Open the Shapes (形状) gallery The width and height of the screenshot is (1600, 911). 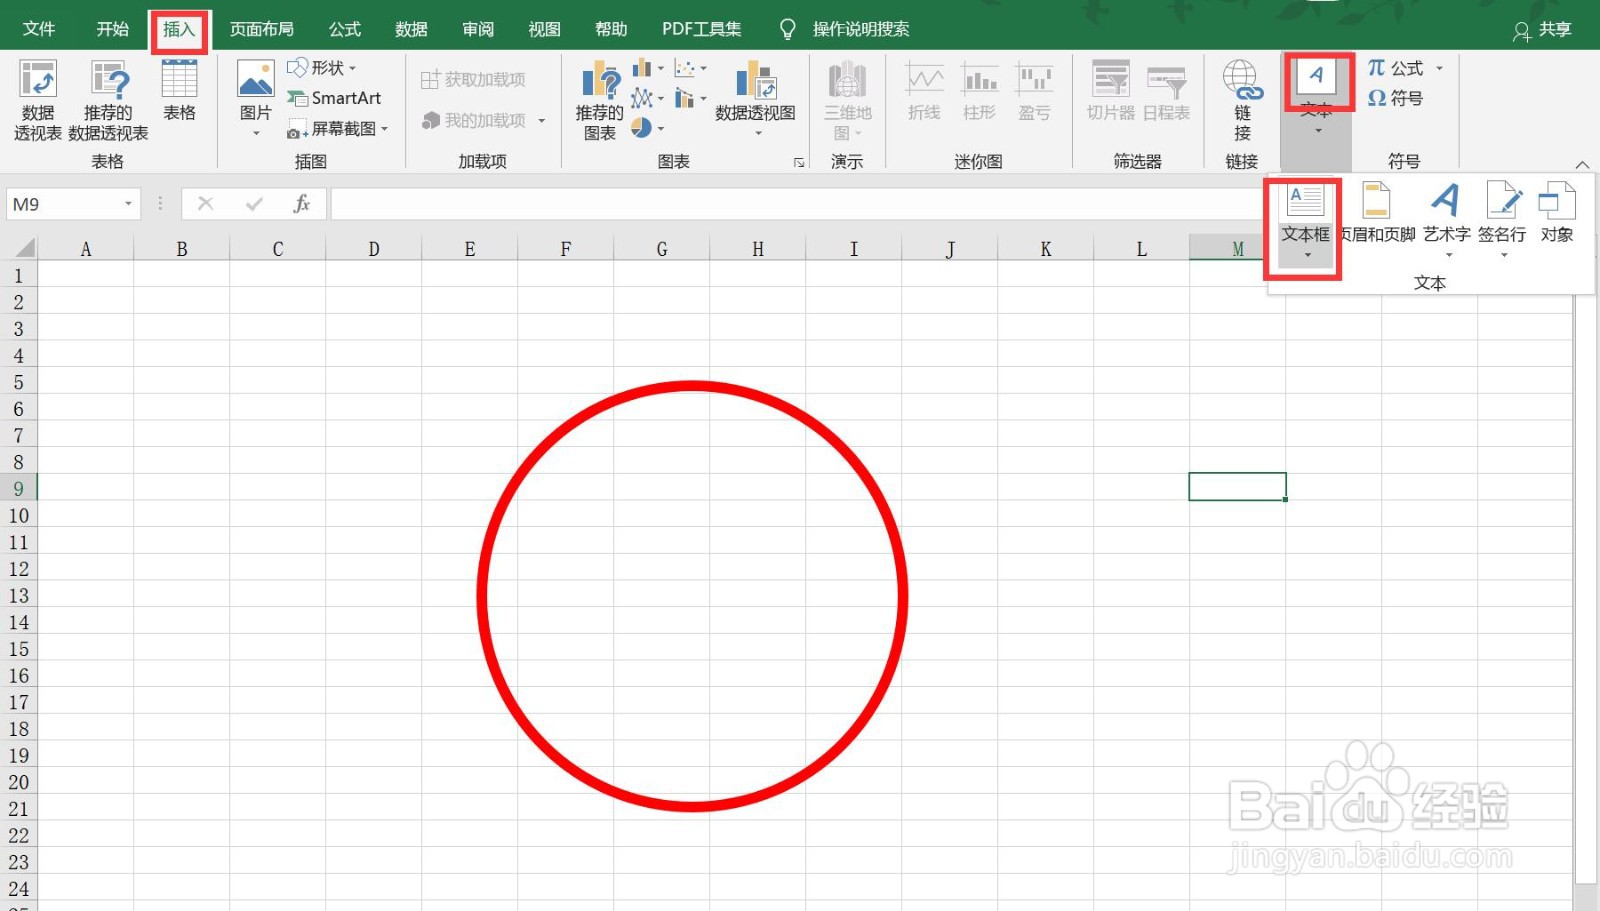click(x=321, y=68)
